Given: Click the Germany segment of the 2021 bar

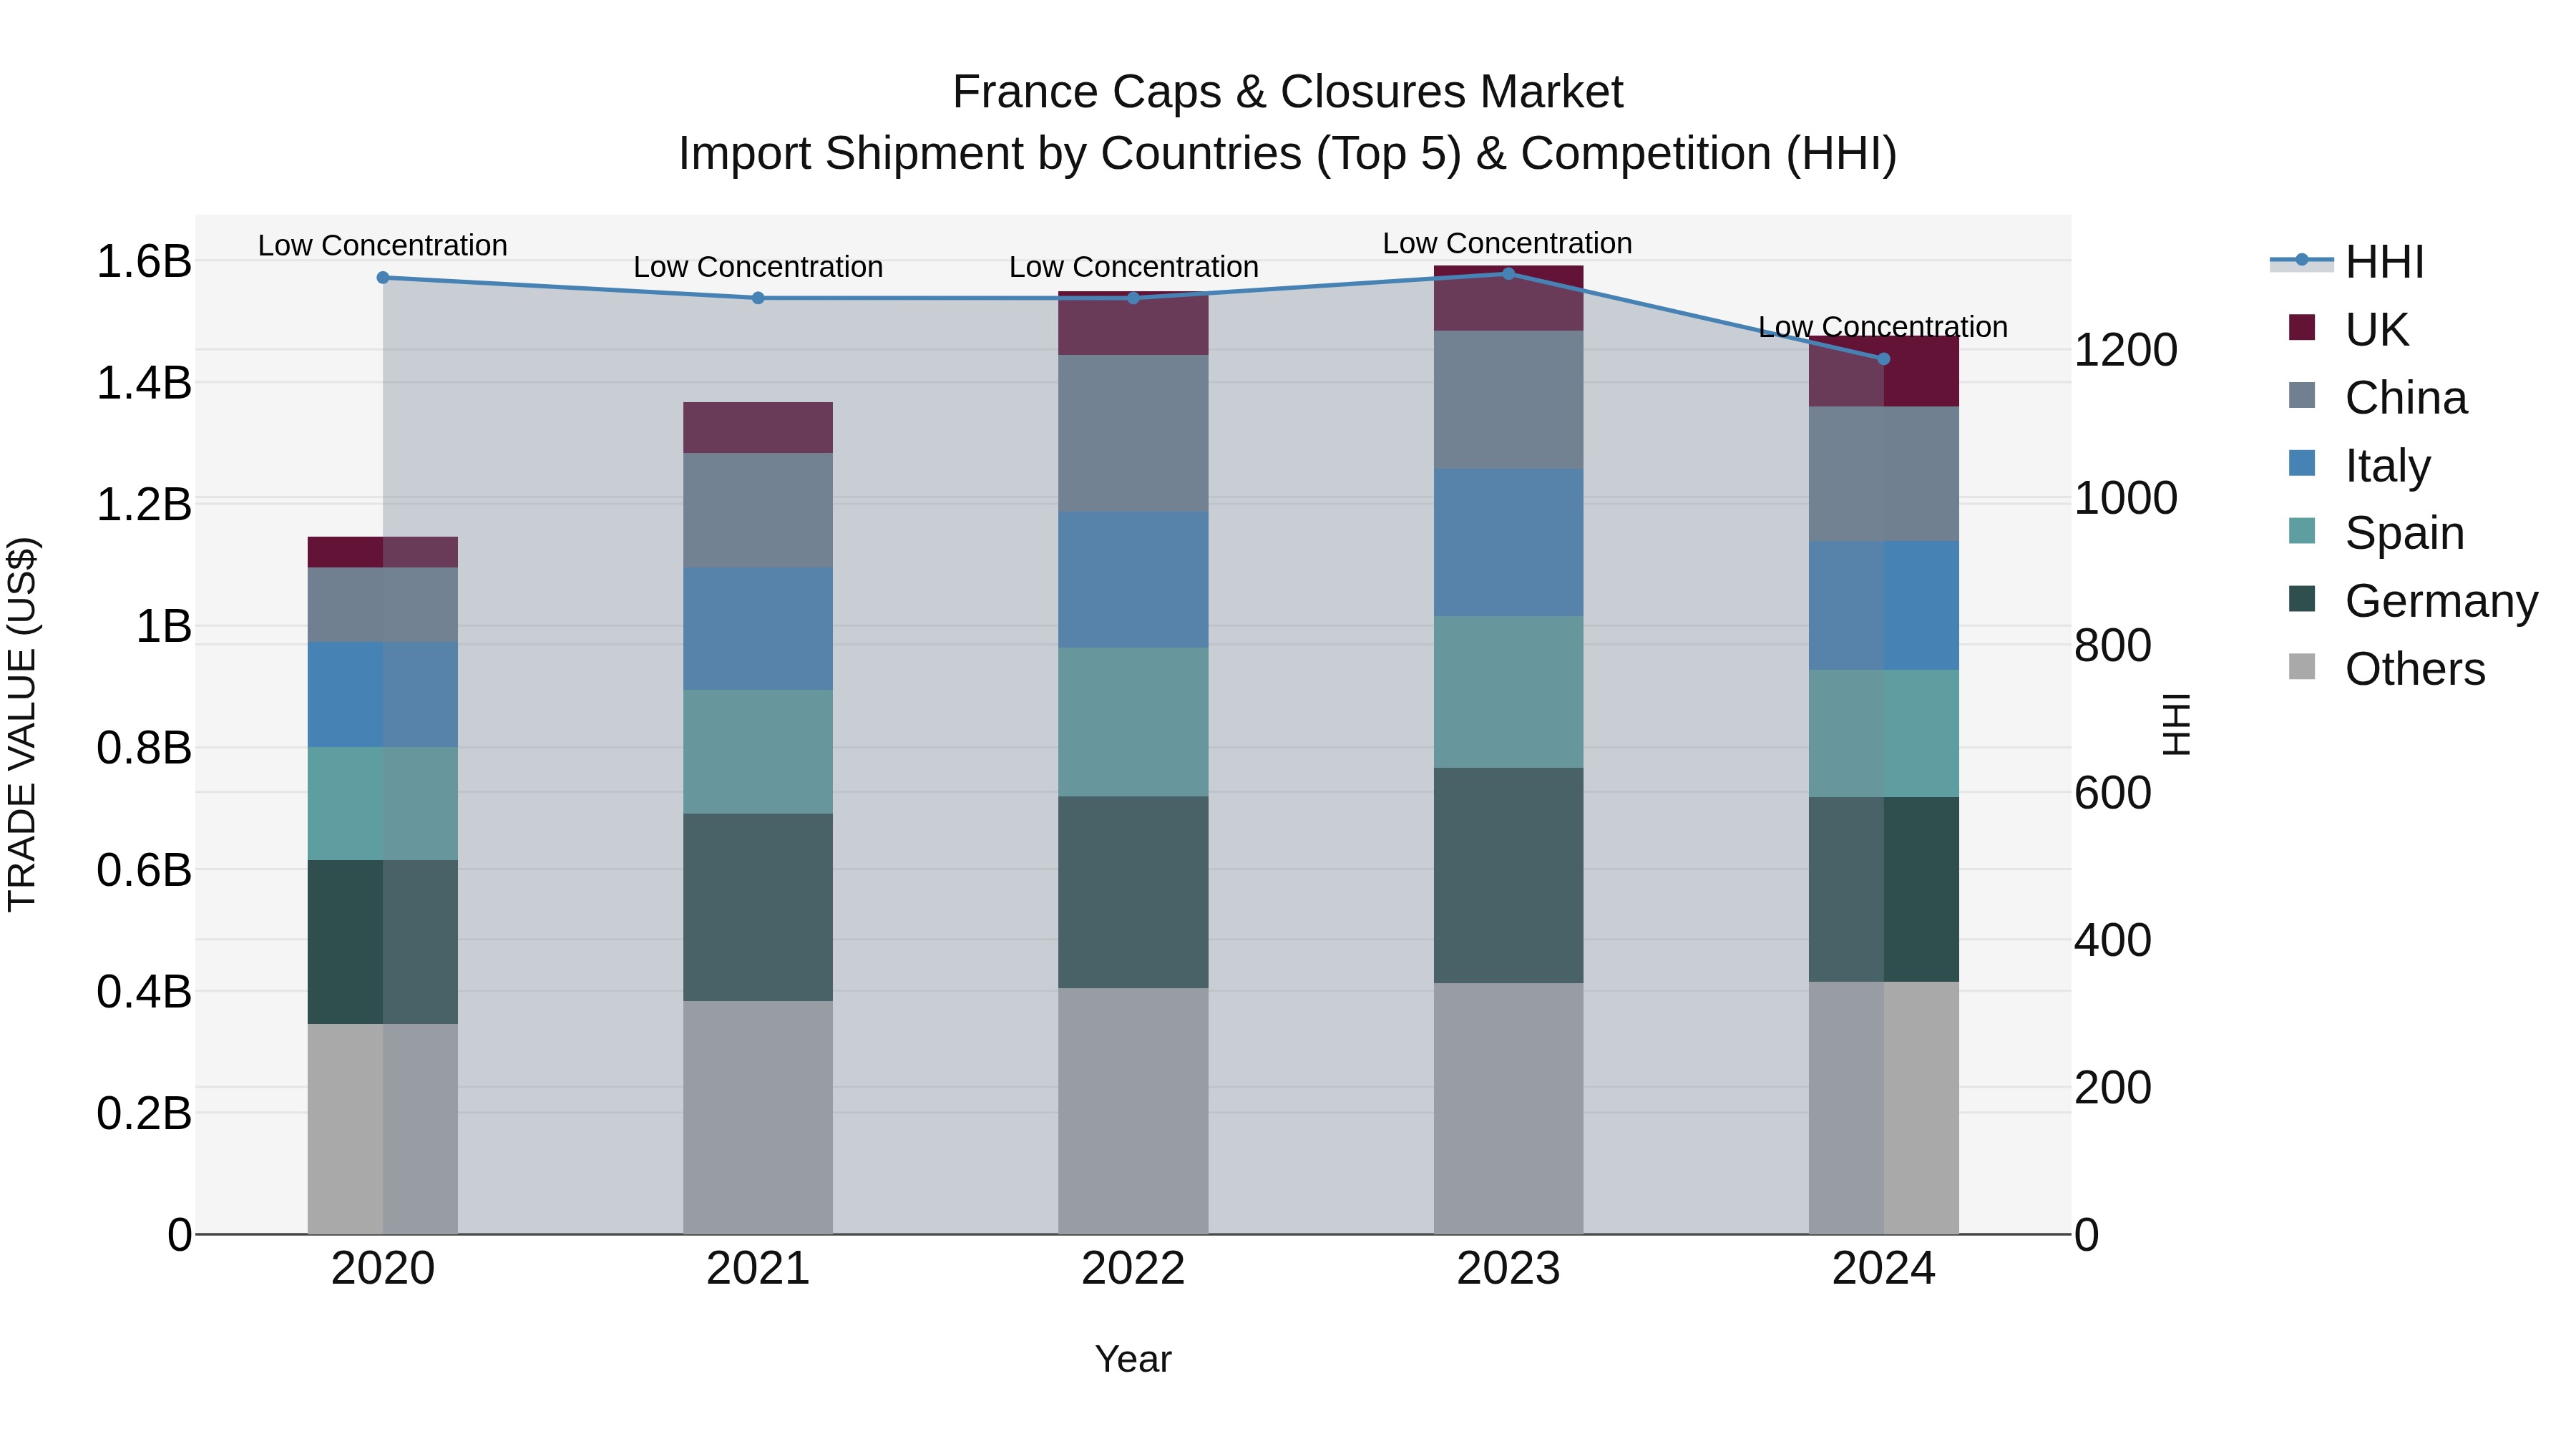Looking at the screenshot, I should point(758,907).
